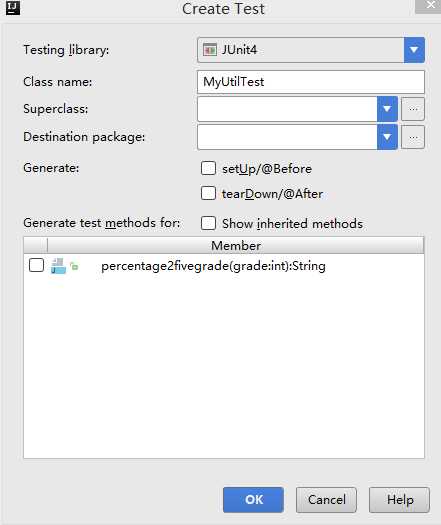The width and height of the screenshot is (441, 525).
Task: Click the Cancel button
Action: click(326, 500)
